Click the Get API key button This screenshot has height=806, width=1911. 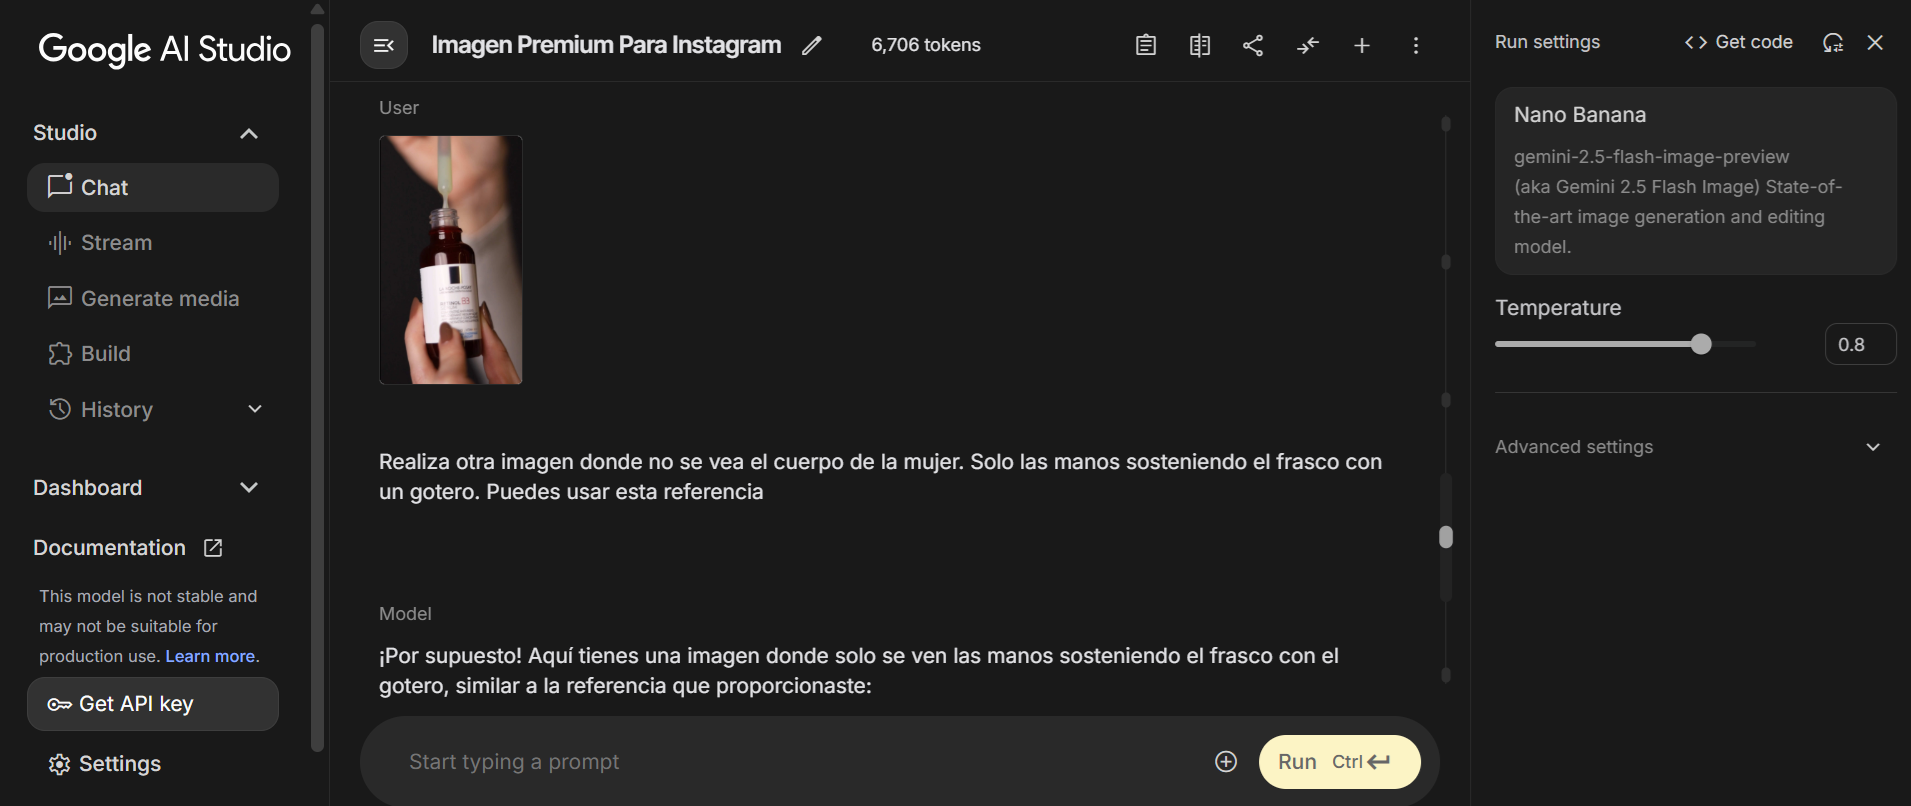153,704
